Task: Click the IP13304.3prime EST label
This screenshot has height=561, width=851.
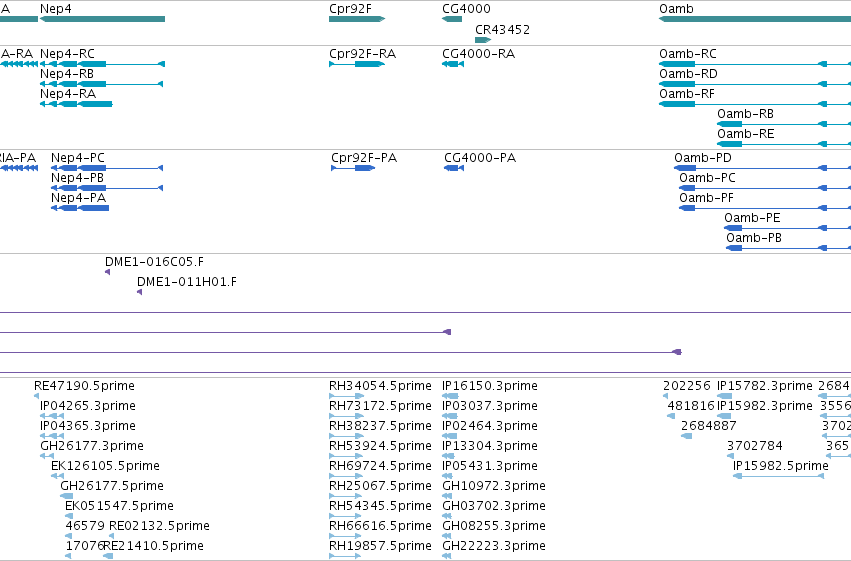Action: click(x=490, y=446)
